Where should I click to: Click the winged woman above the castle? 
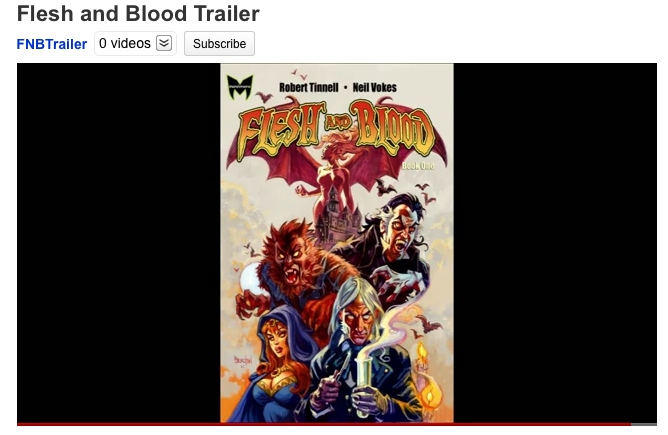[334, 170]
